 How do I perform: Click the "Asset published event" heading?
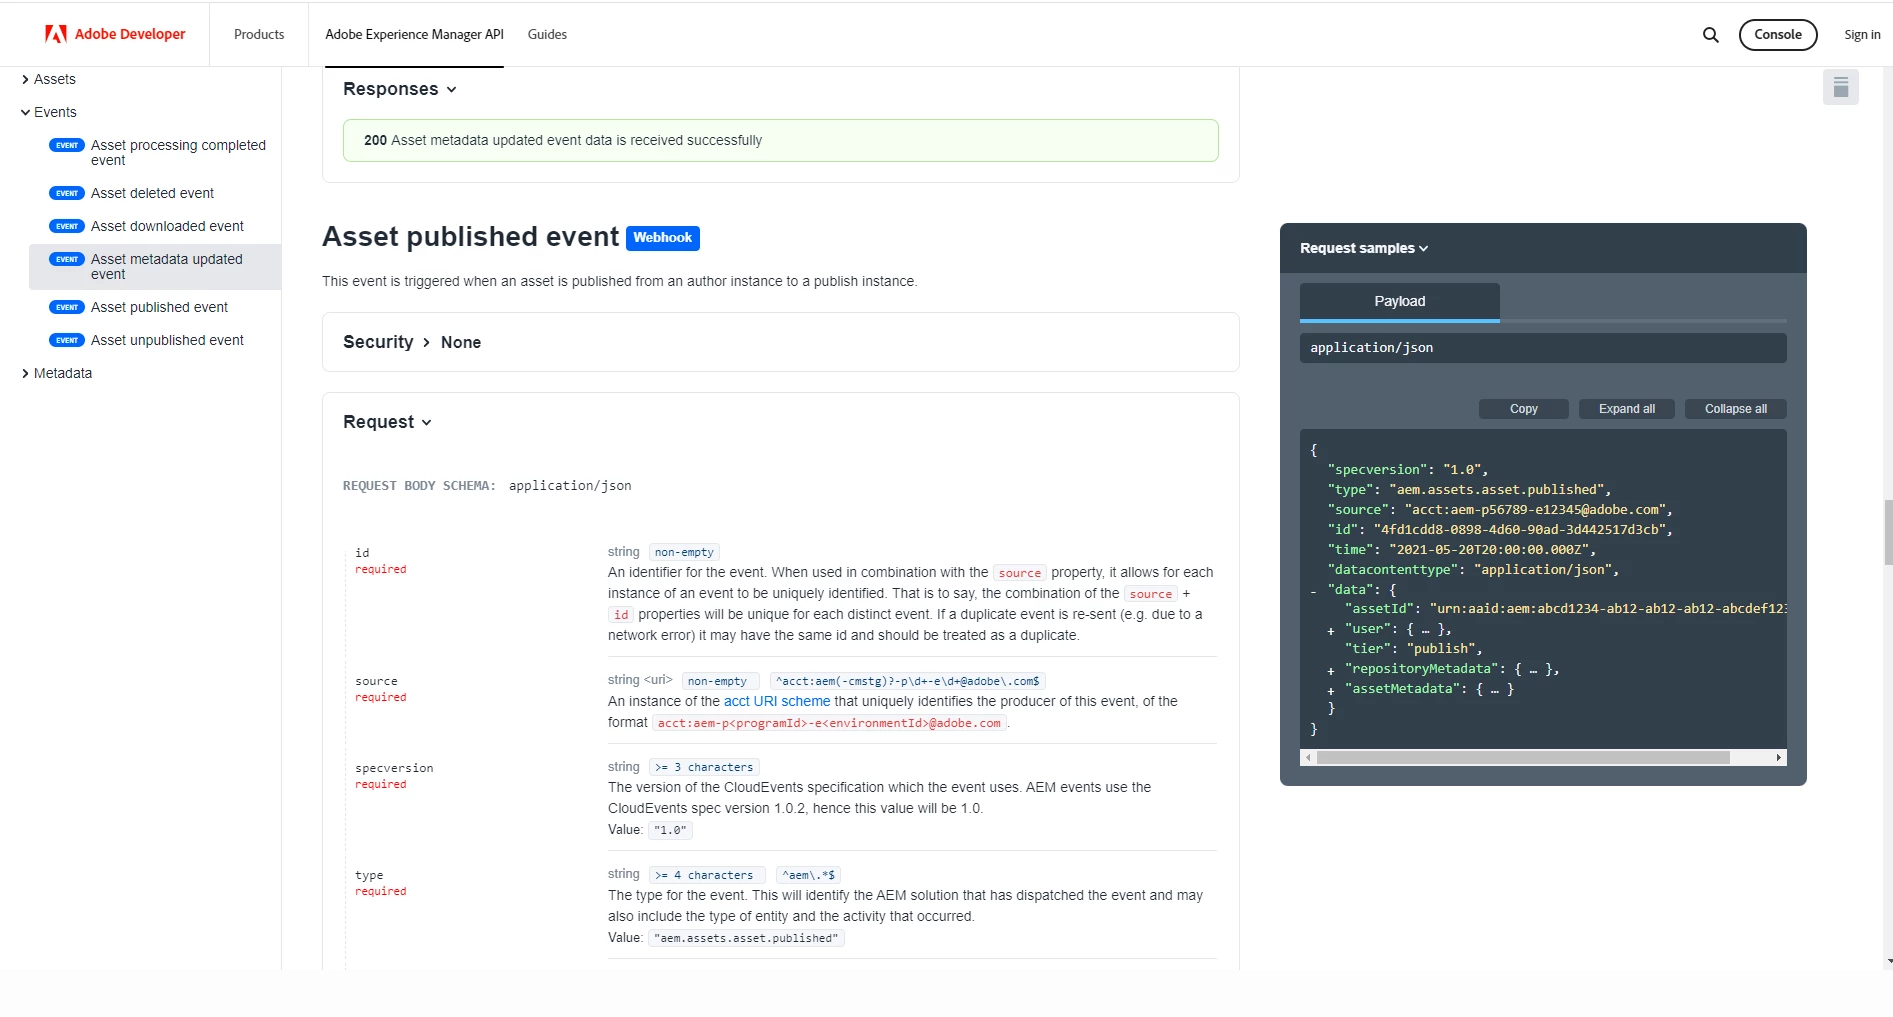470,237
